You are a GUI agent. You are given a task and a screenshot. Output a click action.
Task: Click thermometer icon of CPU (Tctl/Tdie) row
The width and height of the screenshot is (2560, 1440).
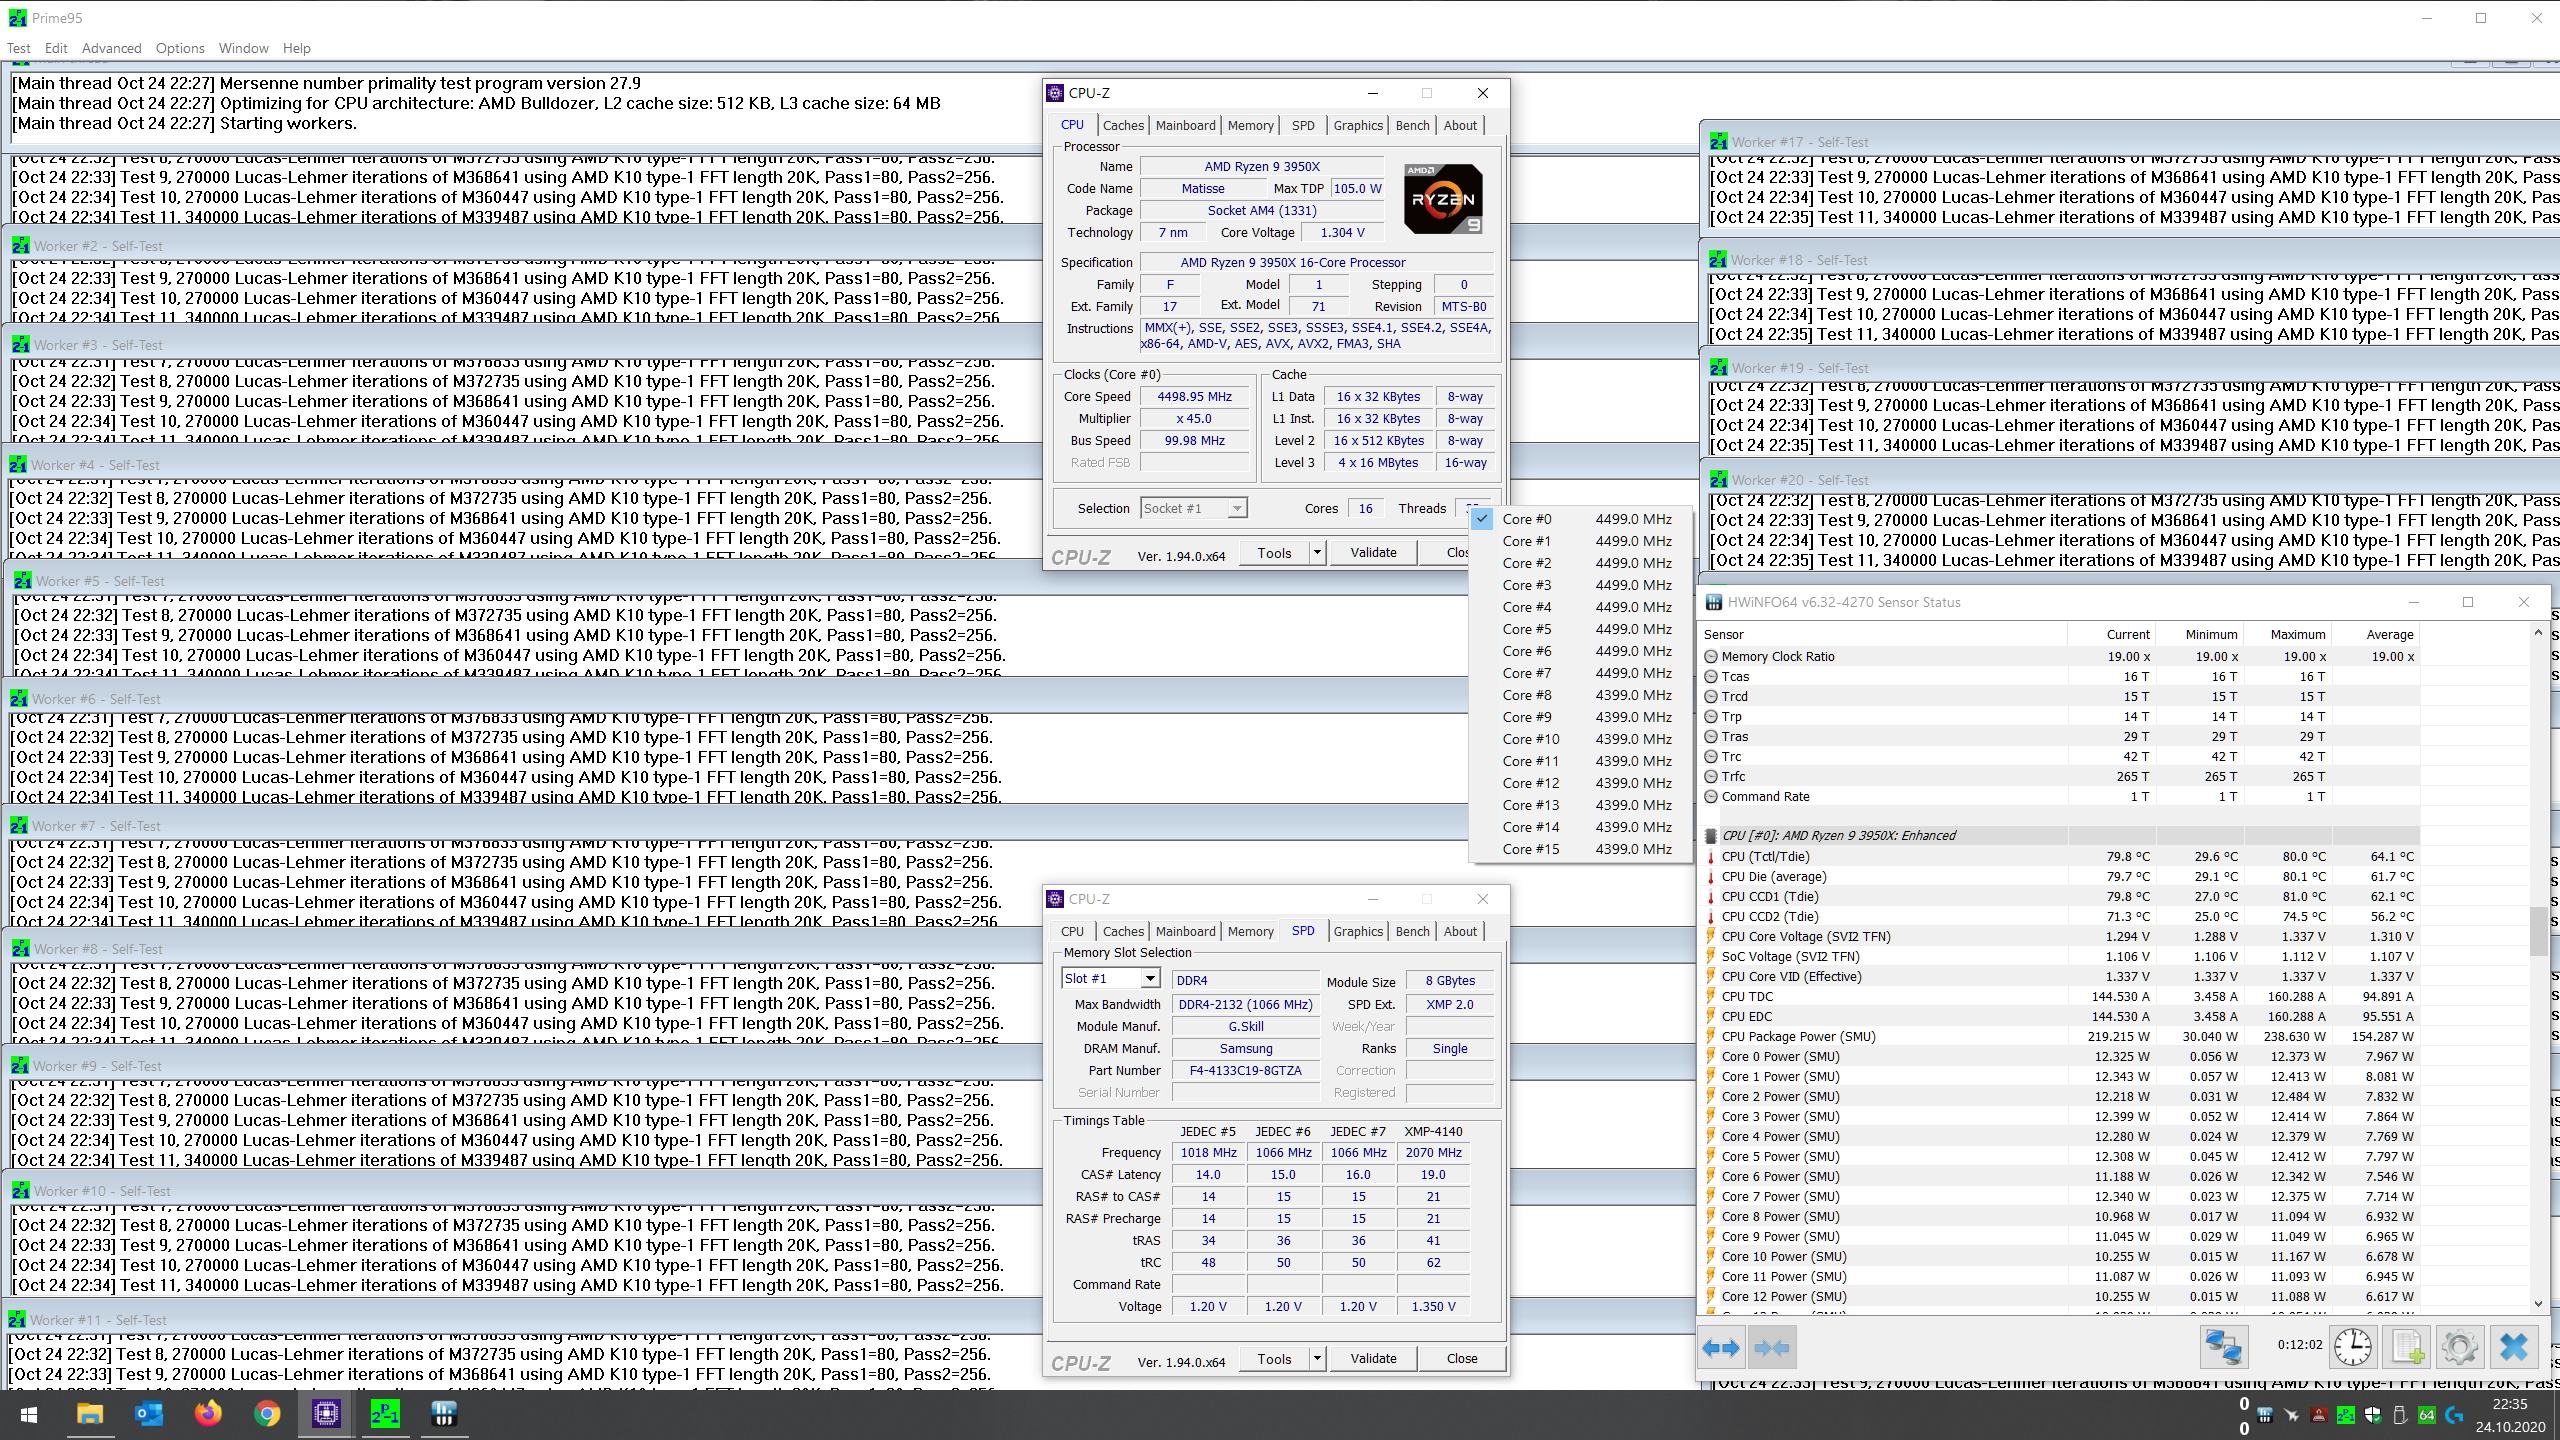[x=1710, y=857]
